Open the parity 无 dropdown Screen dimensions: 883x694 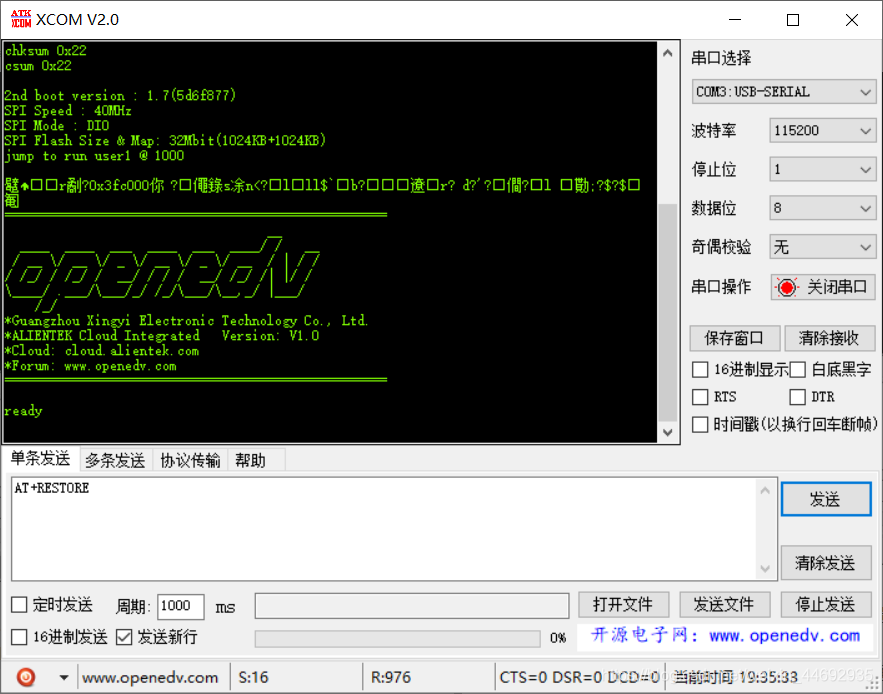(x=822, y=247)
